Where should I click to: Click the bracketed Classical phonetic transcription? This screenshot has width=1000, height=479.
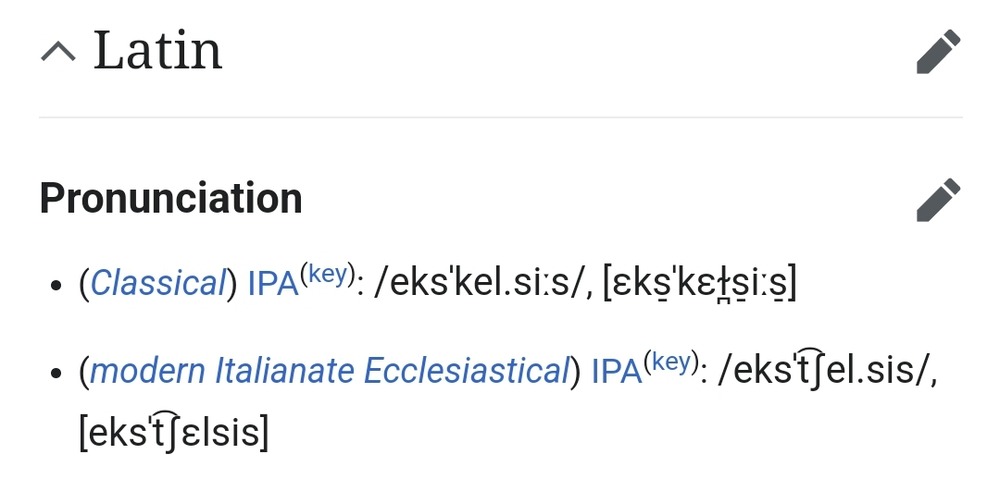point(699,285)
